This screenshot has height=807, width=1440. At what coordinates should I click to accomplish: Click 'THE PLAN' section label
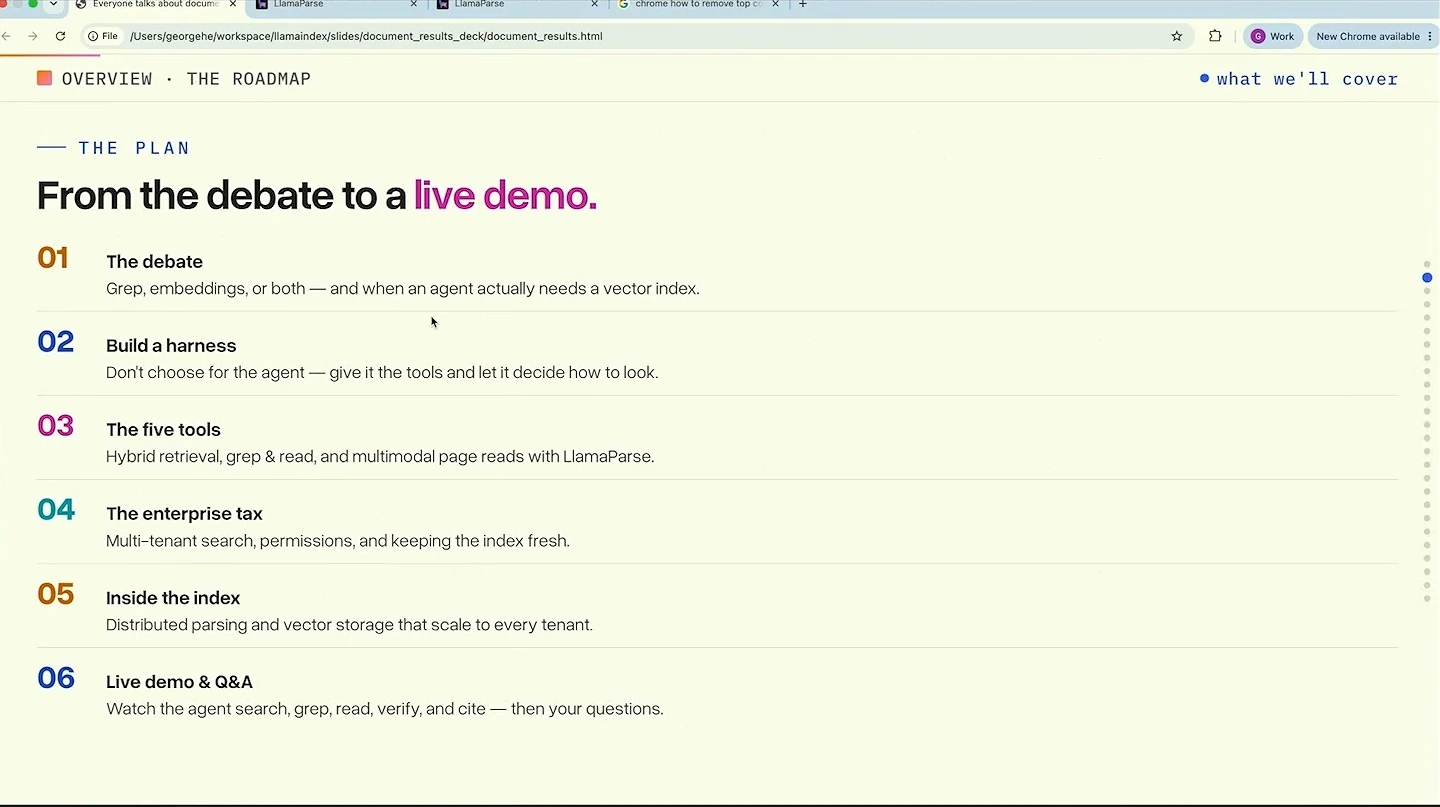click(x=134, y=148)
